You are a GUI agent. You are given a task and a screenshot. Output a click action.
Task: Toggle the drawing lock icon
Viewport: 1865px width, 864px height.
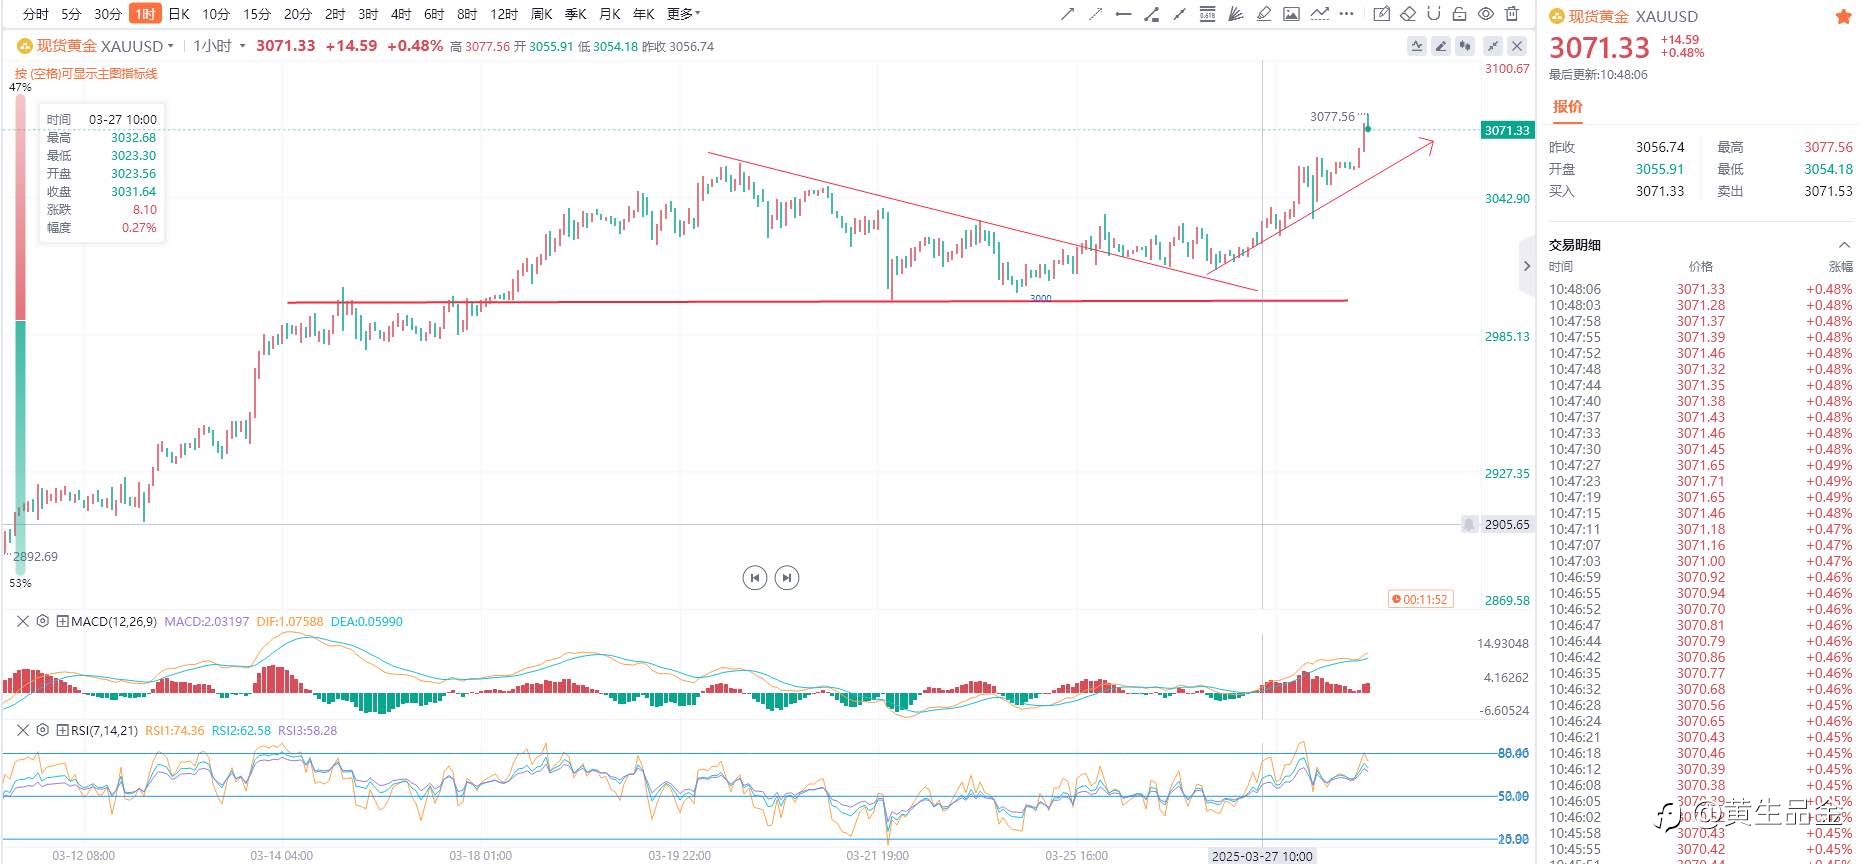(1460, 14)
